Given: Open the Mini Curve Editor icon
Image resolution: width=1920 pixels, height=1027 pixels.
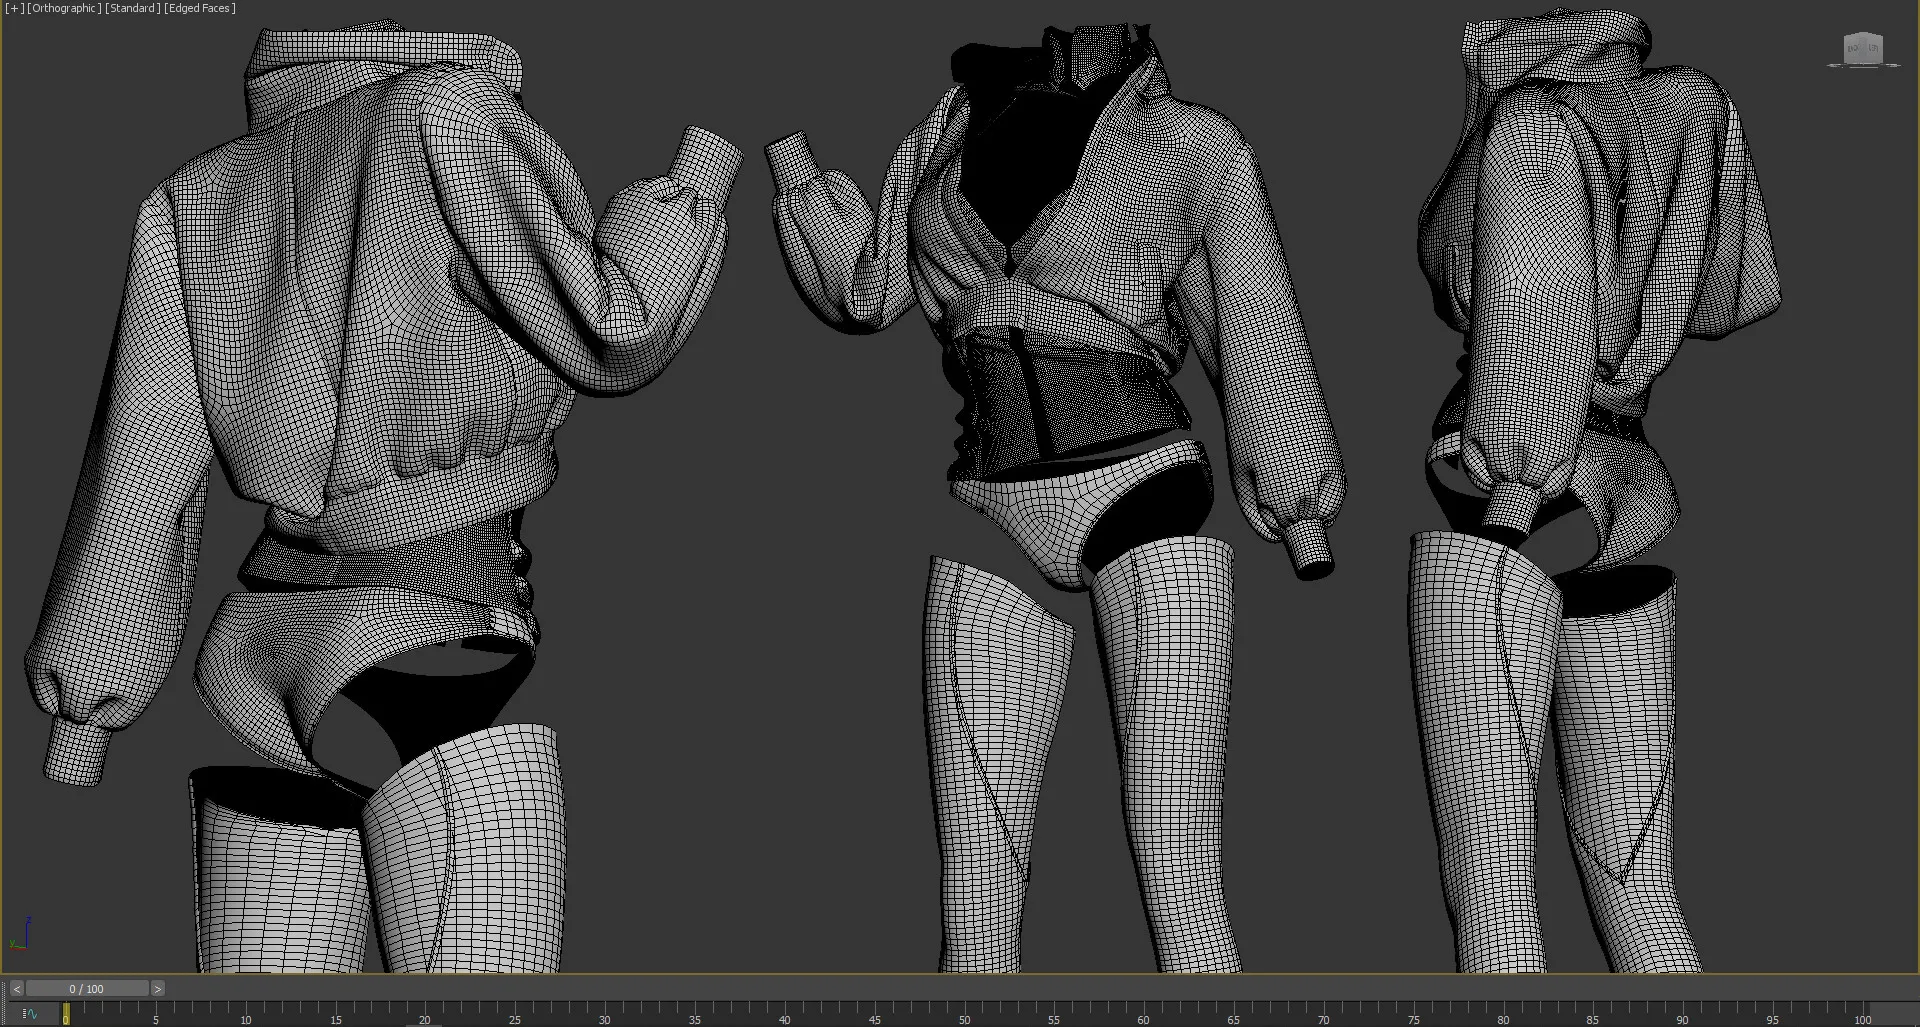Looking at the screenshot, I should [x=29, y=1013].
